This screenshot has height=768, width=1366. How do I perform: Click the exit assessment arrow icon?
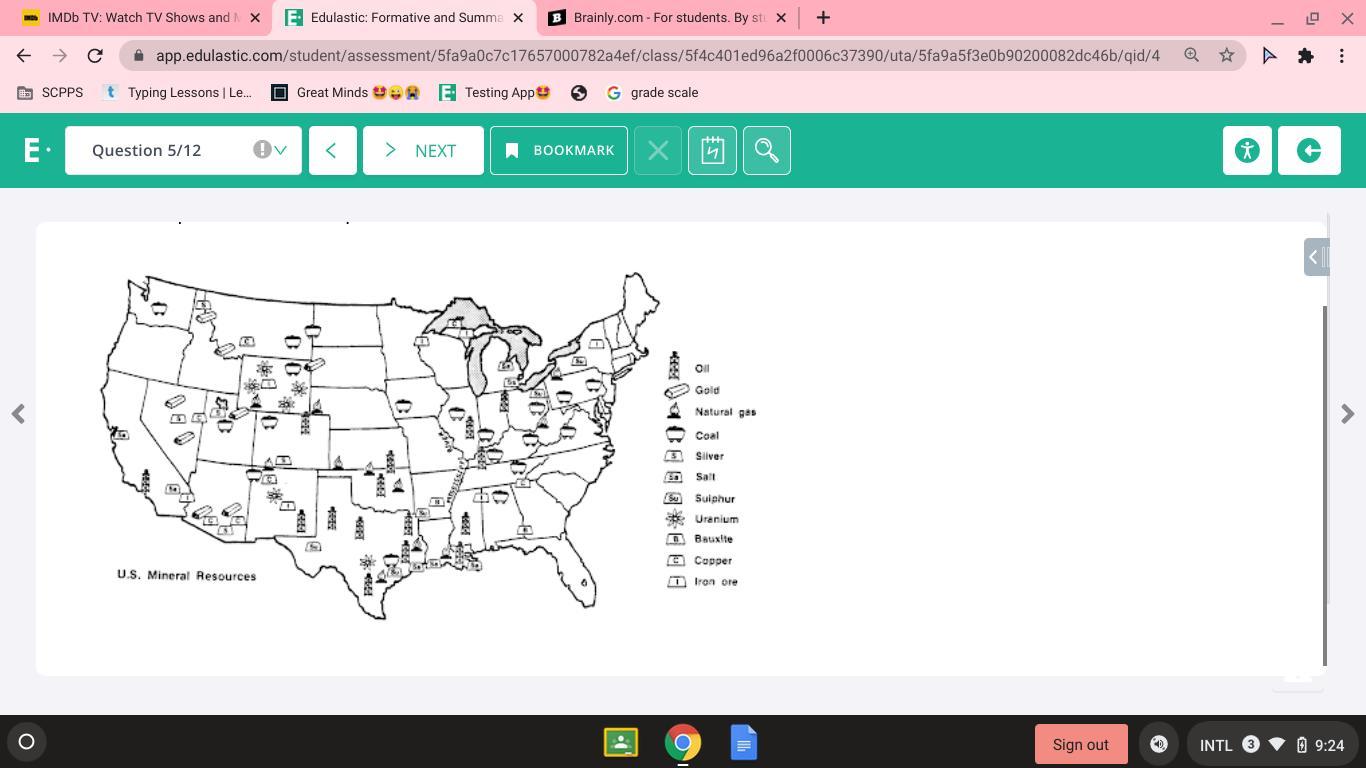[x=1309, y=150]
